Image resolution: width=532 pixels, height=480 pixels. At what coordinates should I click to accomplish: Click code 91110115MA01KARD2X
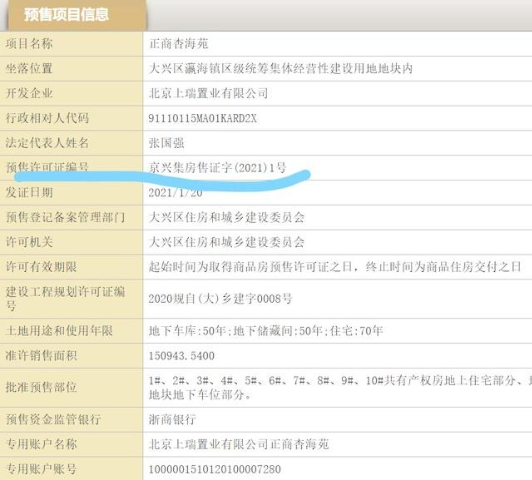tap(203, 118)
